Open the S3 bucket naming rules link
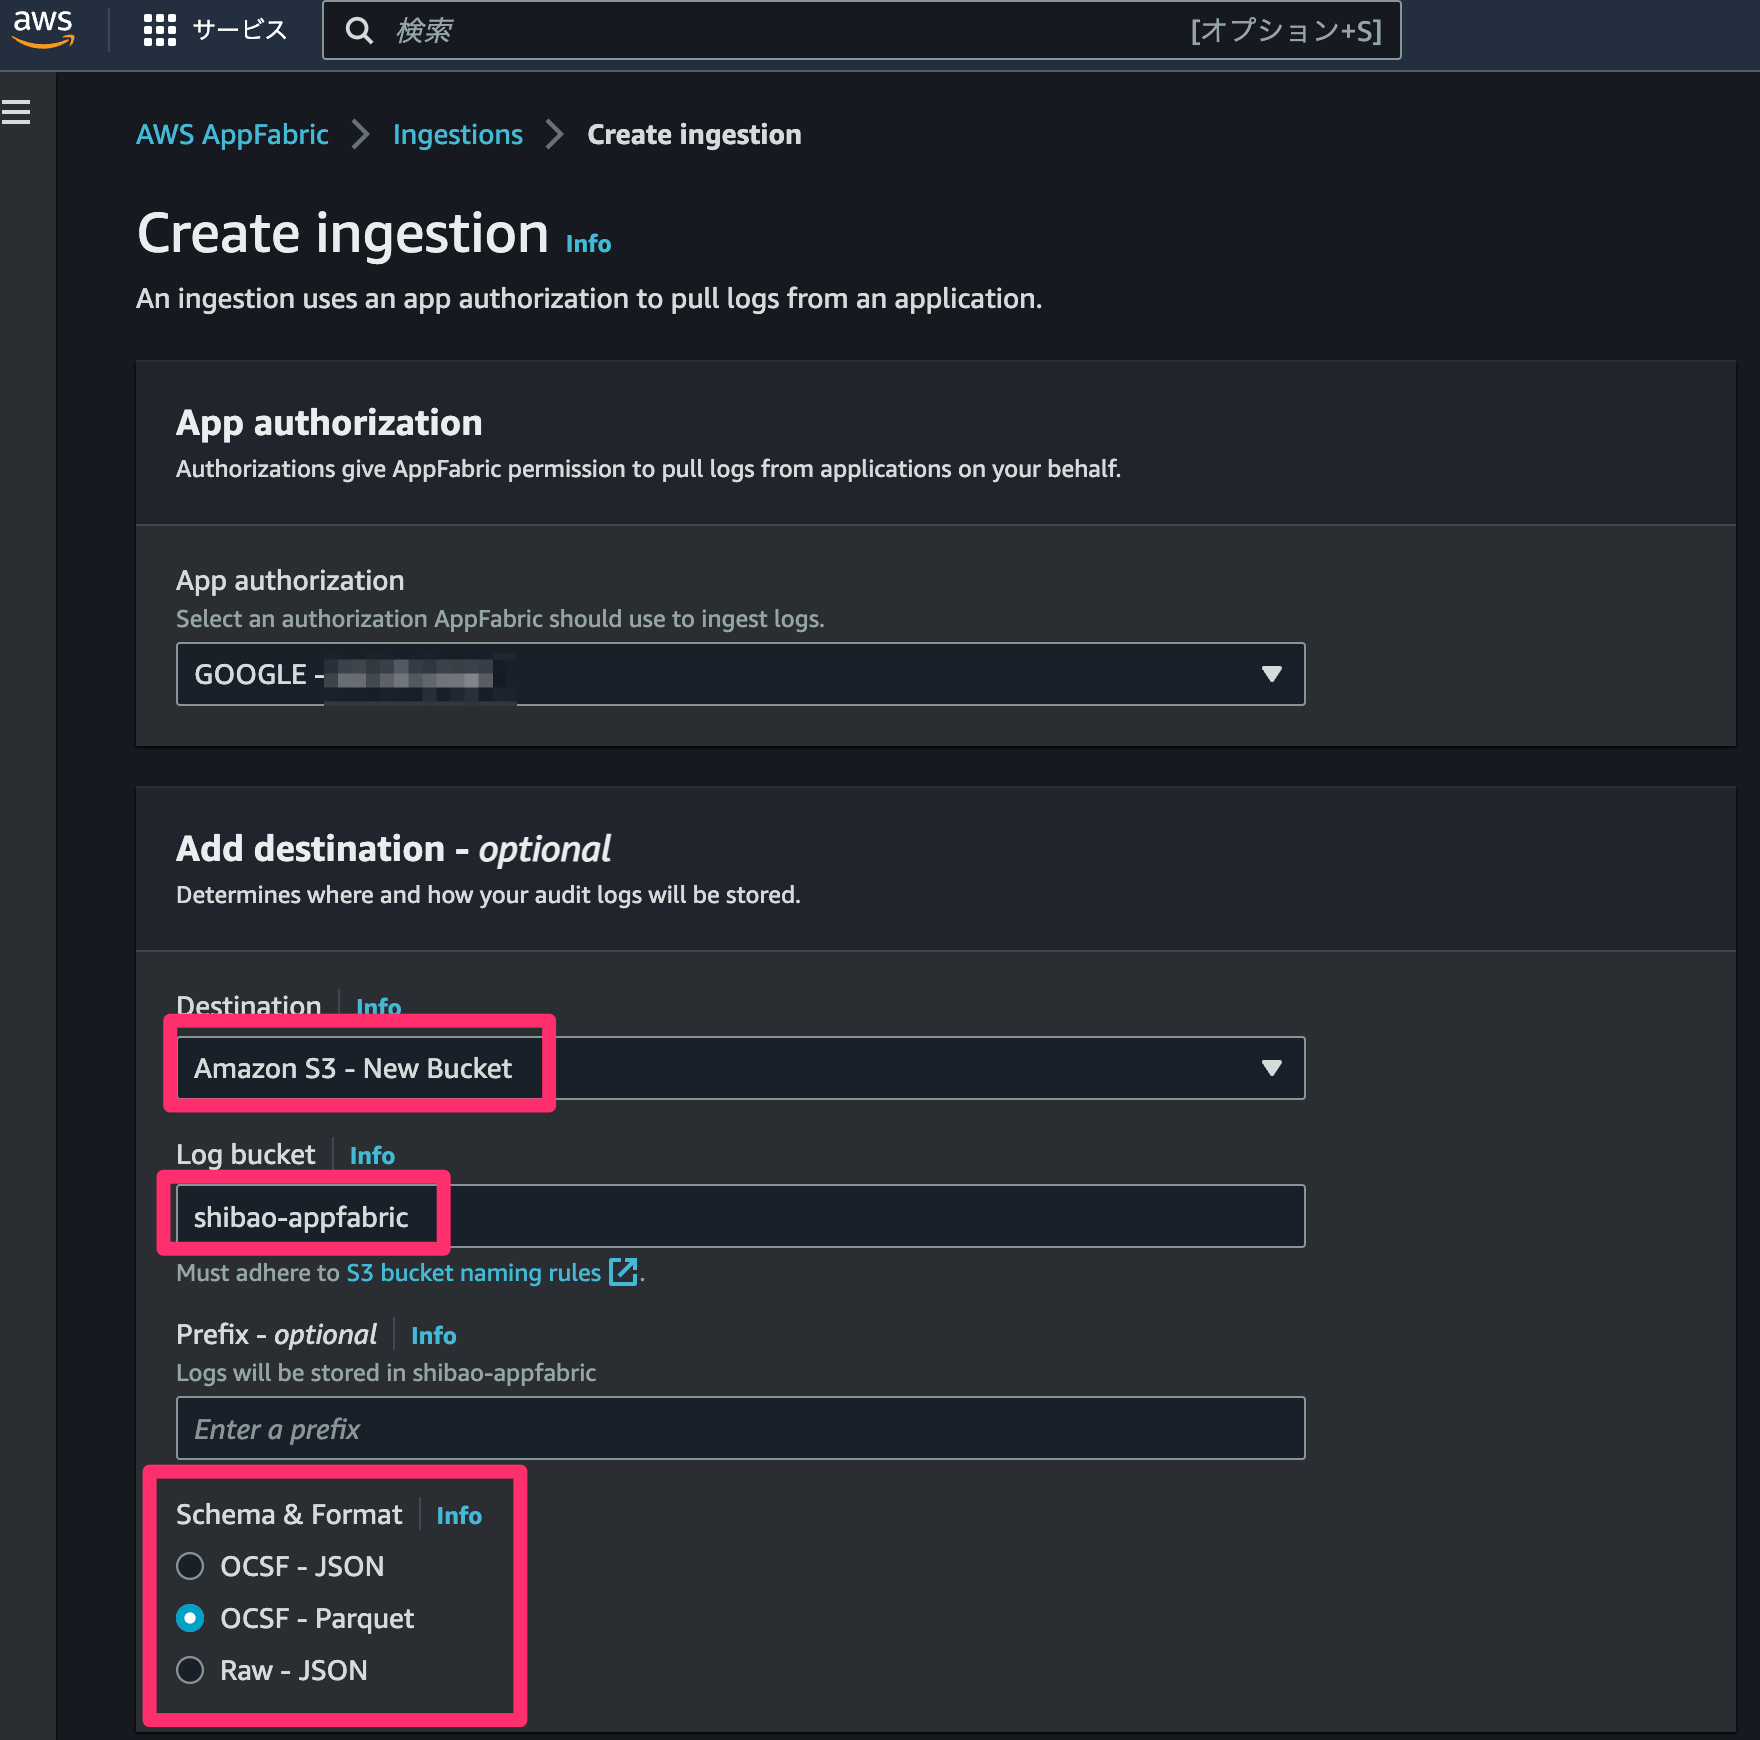Viewport: 1760px width, 1740px height. coord(473,1272)
